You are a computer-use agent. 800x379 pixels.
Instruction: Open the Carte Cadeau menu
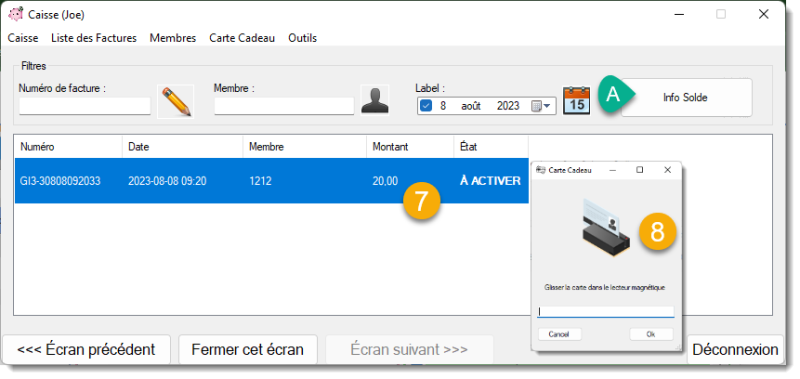pos(242,38)
